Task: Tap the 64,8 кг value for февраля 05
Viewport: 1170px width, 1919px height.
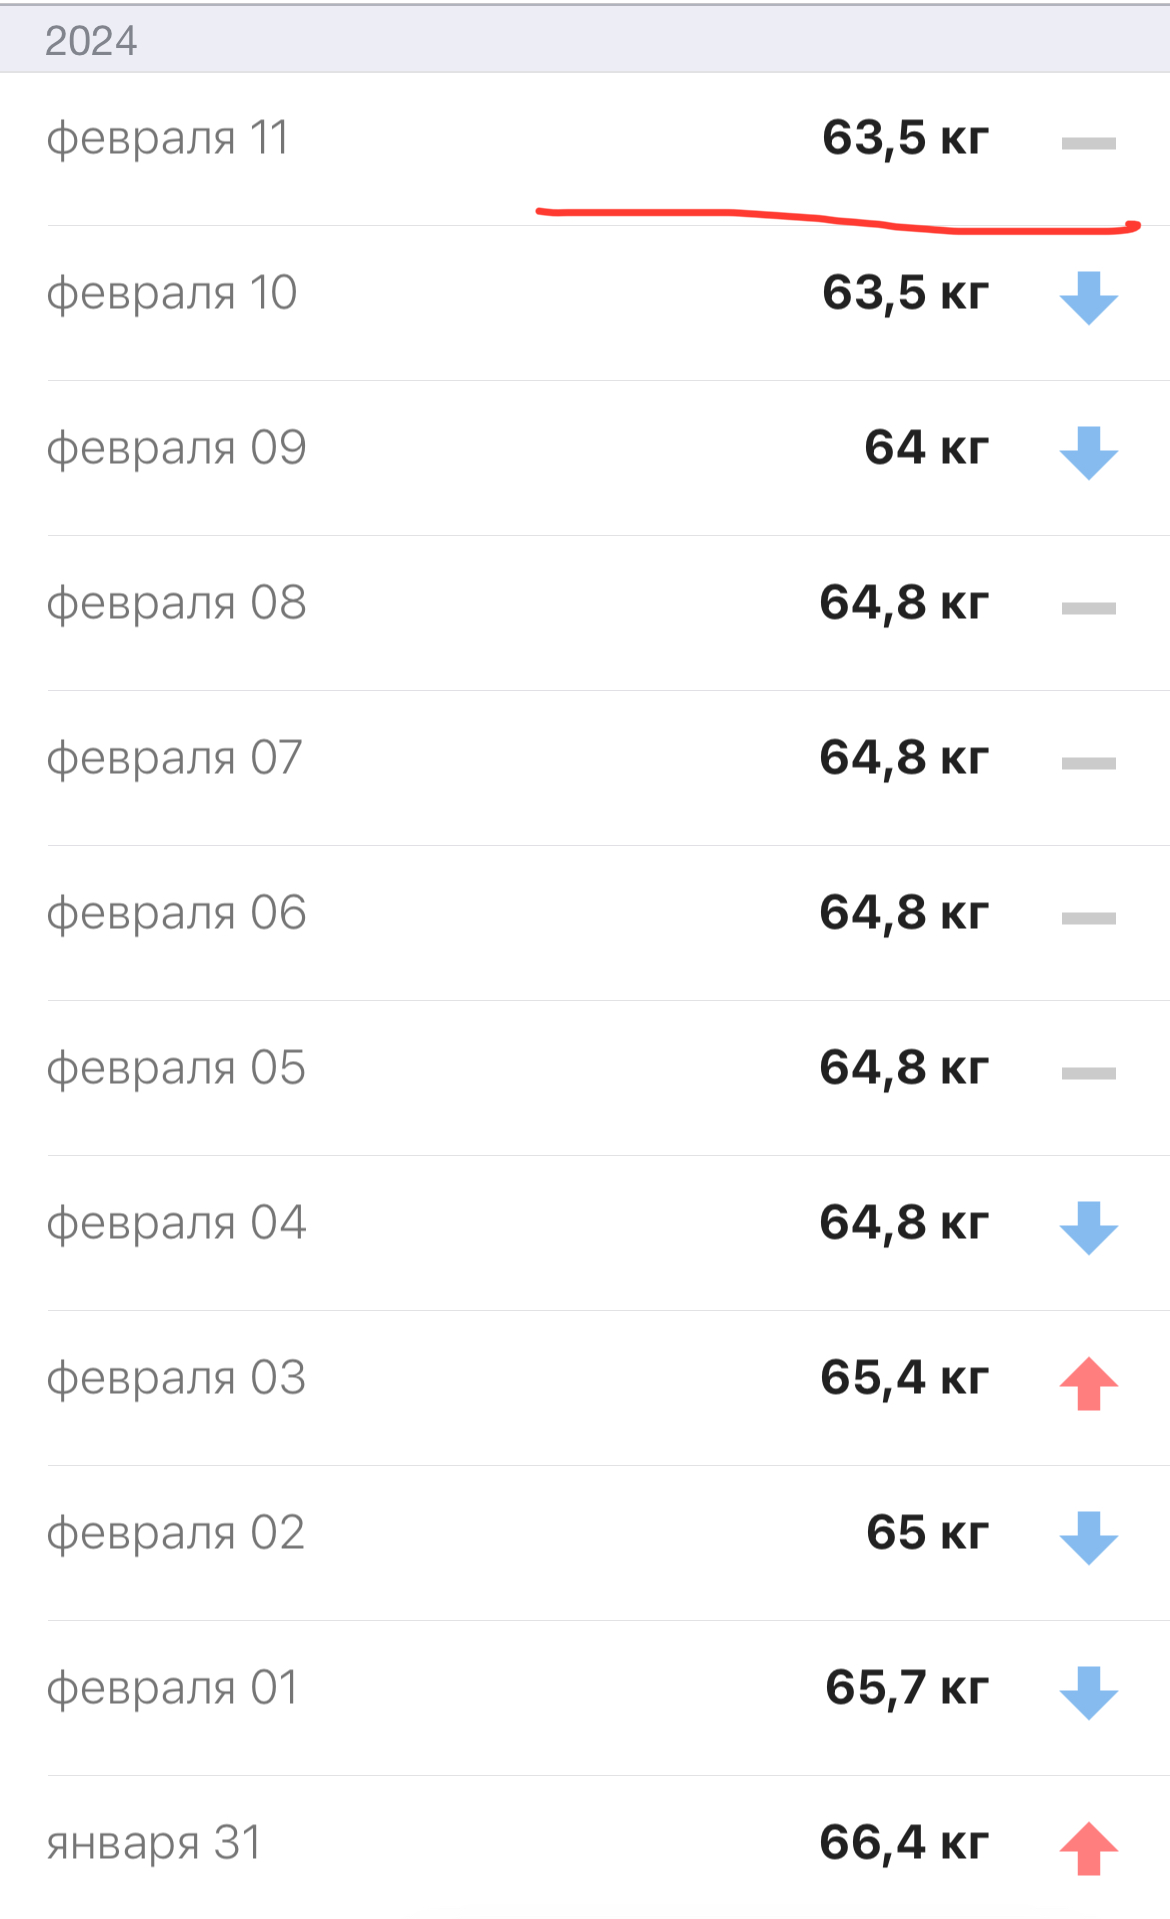Action: 904,1067
